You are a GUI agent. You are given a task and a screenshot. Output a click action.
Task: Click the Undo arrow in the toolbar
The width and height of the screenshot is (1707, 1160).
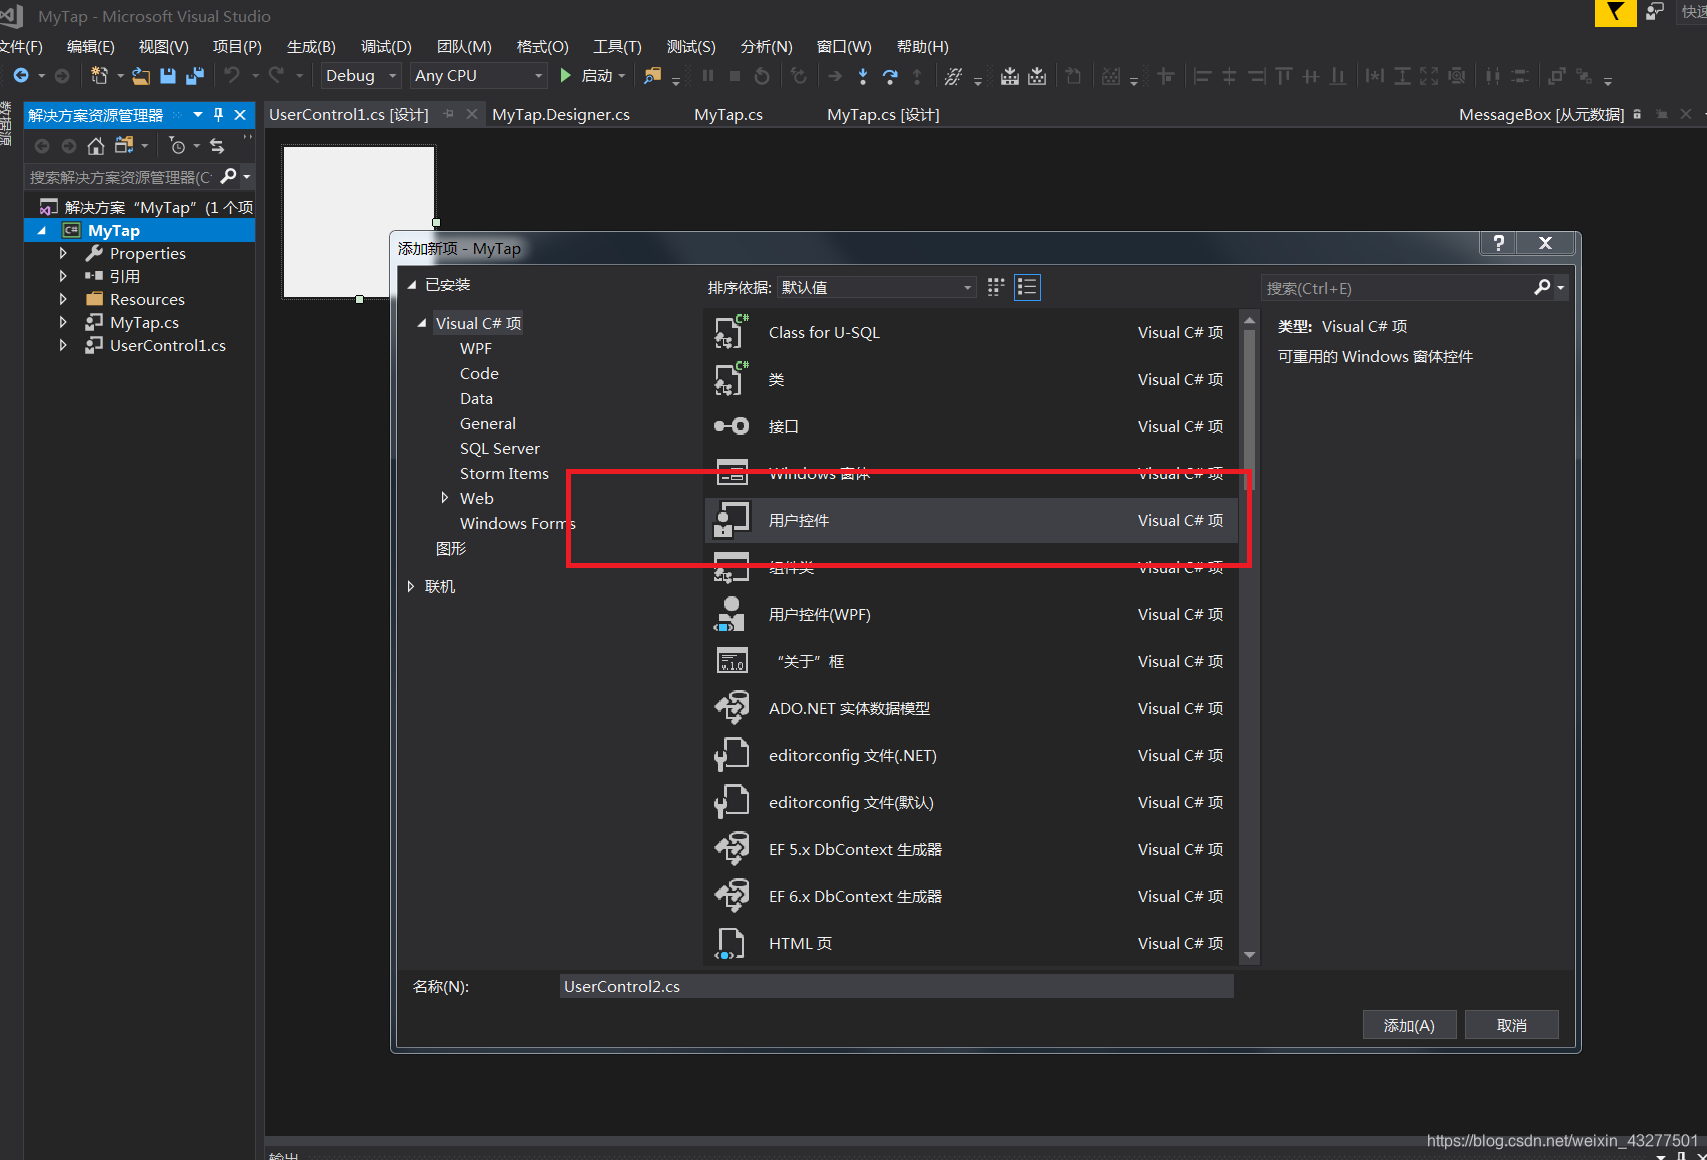point(232,75)
